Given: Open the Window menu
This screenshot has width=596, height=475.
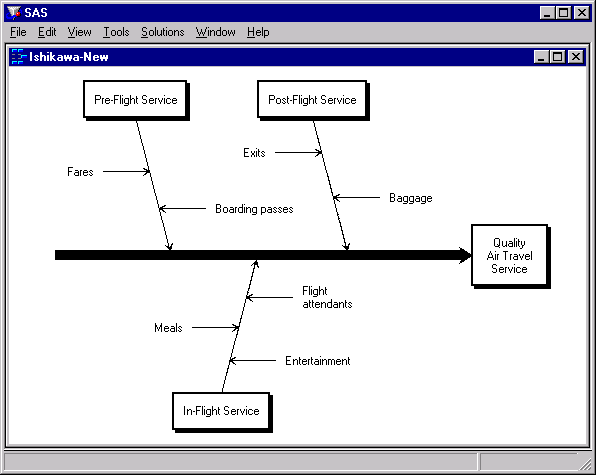Looking at the screenshot, I should click(x=216, y=32).
